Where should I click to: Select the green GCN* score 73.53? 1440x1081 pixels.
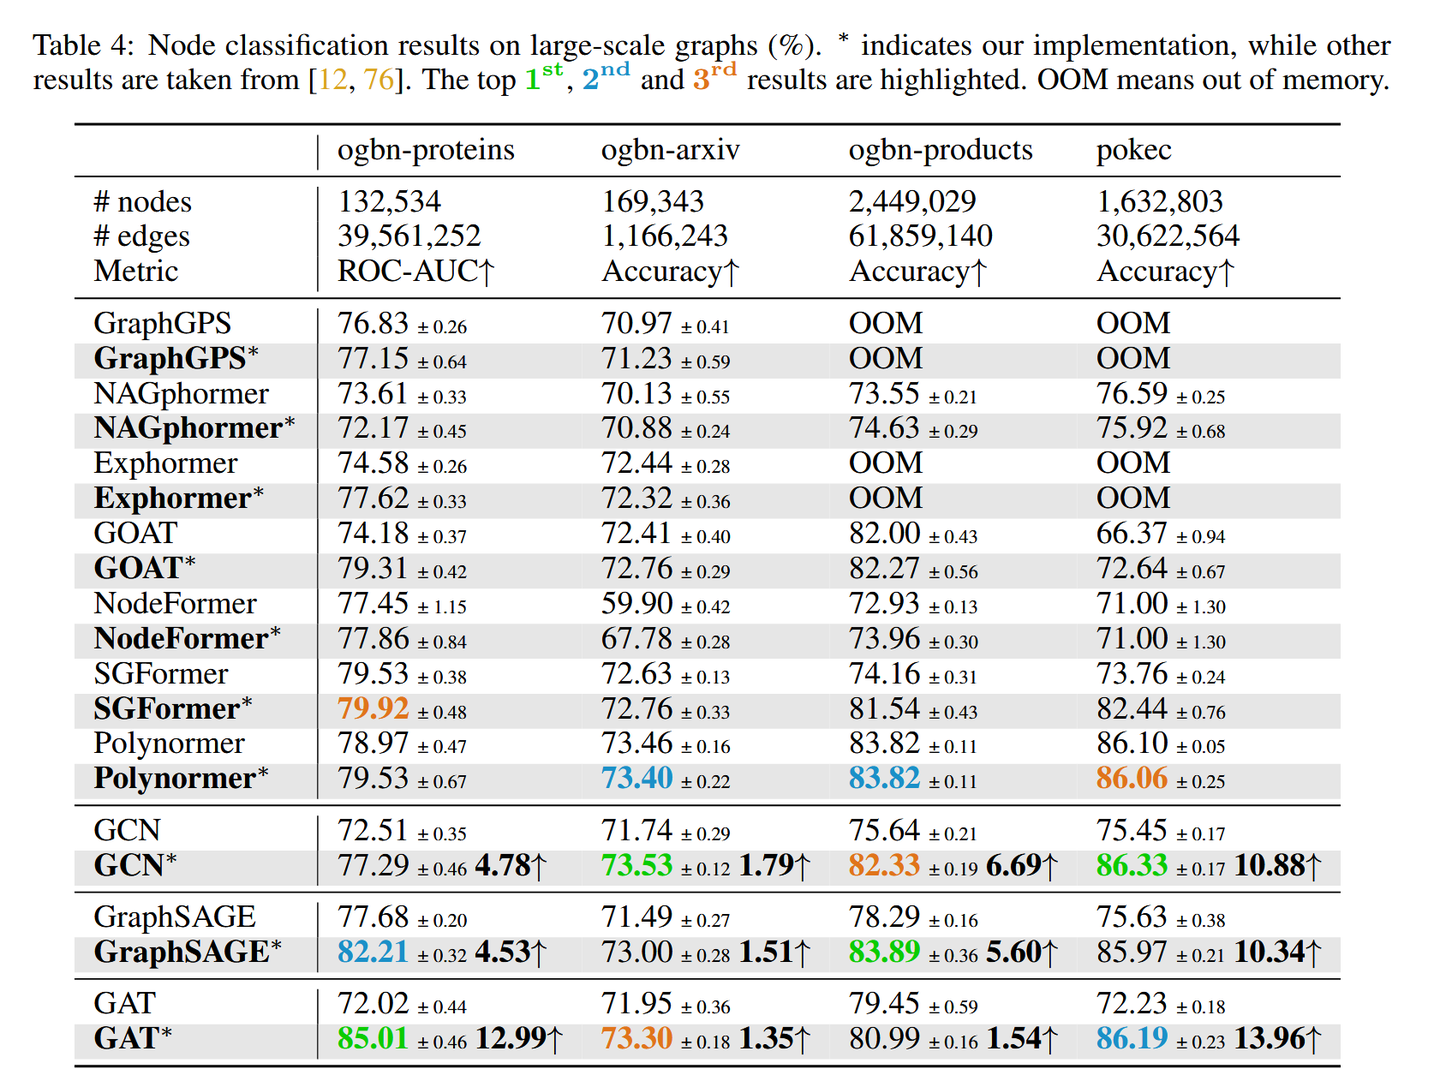[x=640, y=866]
